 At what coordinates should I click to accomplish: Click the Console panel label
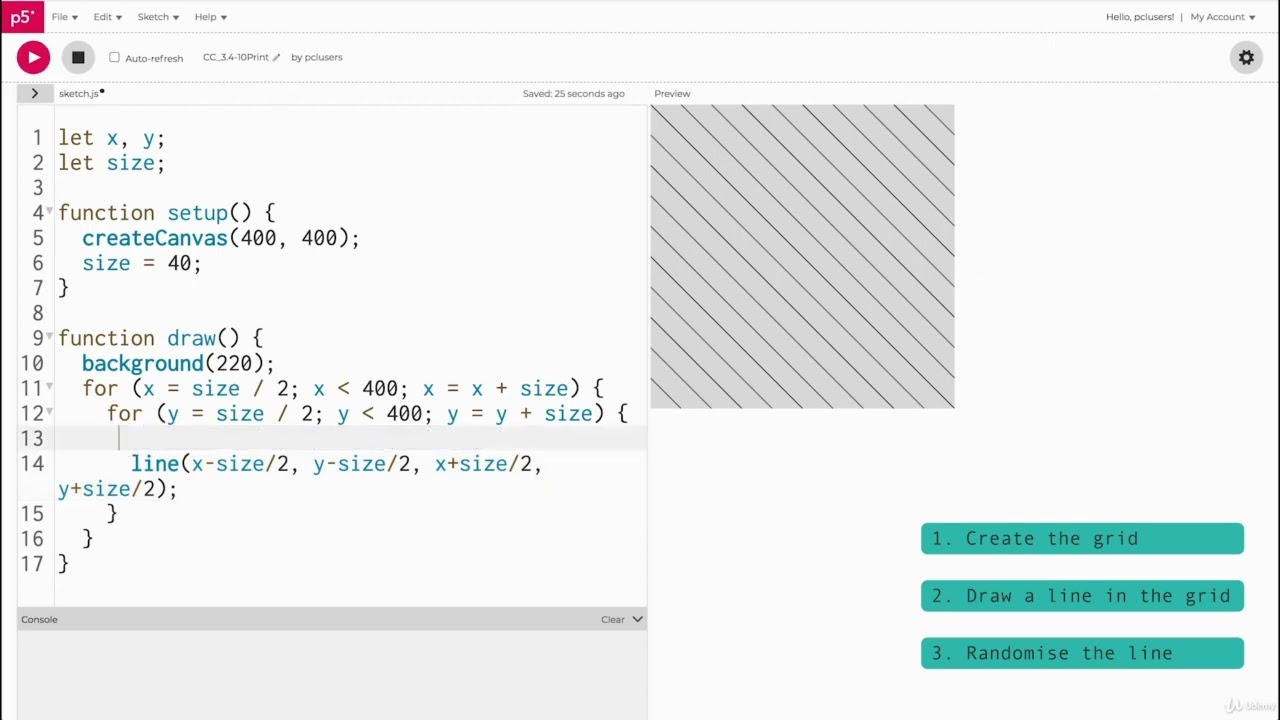(40, 619)
